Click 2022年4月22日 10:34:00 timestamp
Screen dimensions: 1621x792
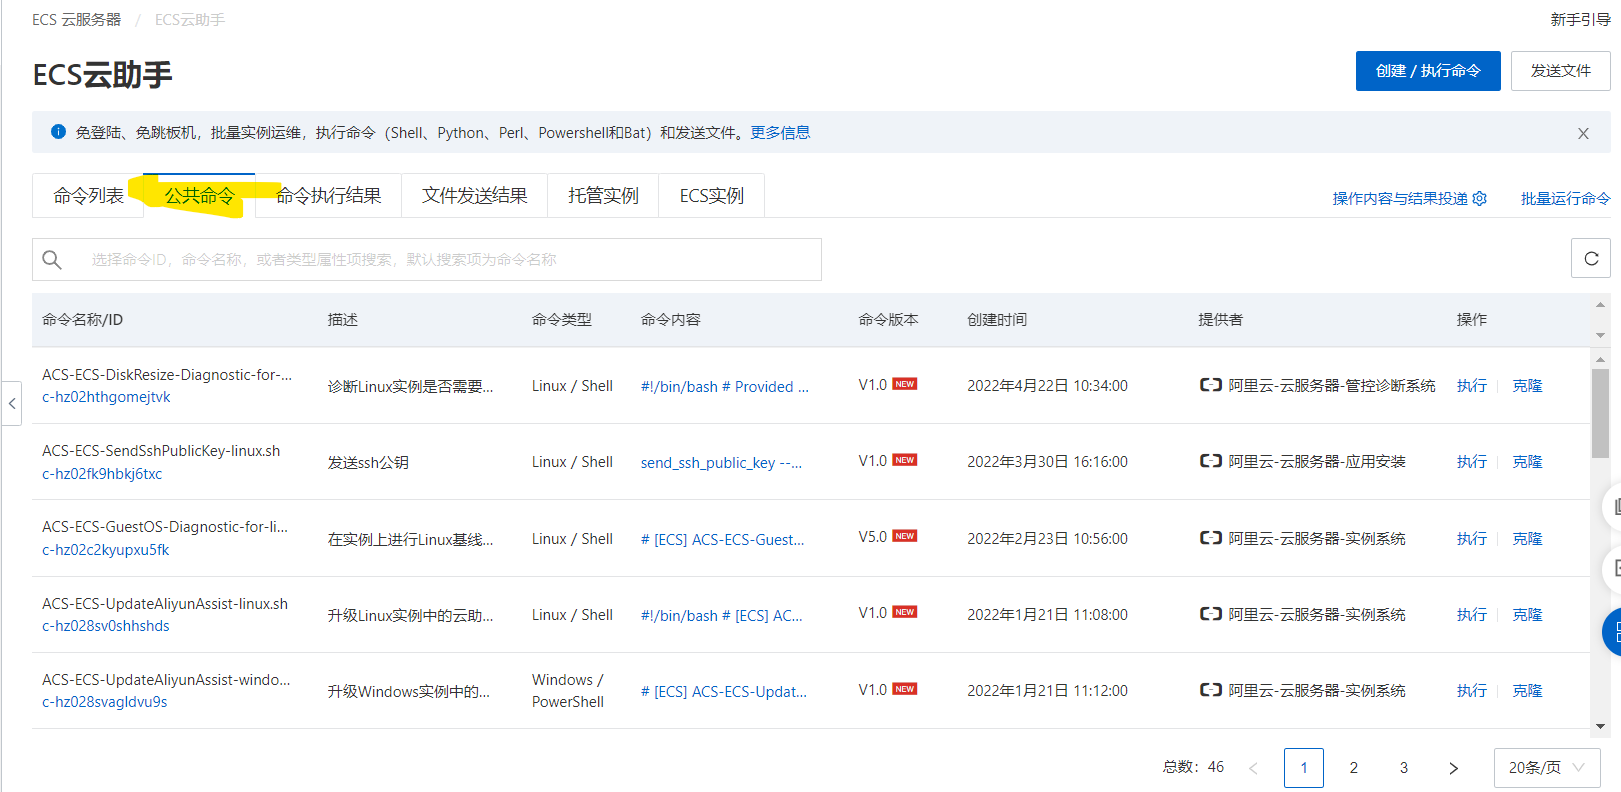[x=1047, y=386]
